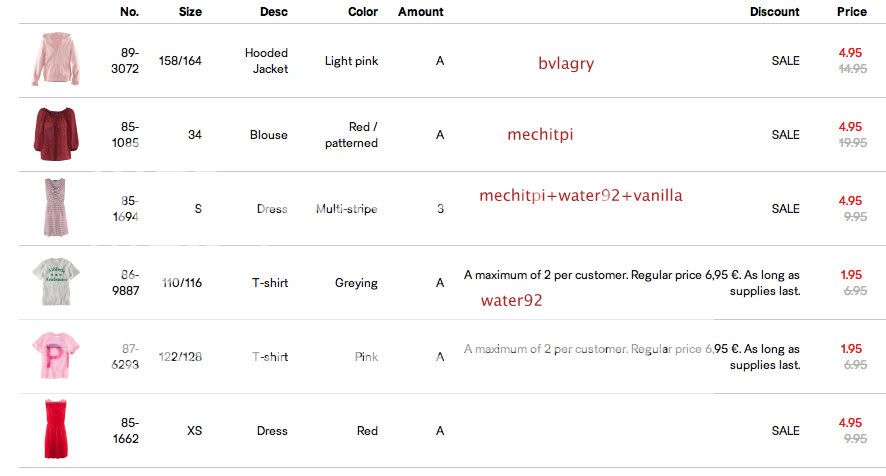This screenshot has height=476, width=886.
Task: Select the multi-stripe dress thumbnail
Action: click(x=54, y=208)
